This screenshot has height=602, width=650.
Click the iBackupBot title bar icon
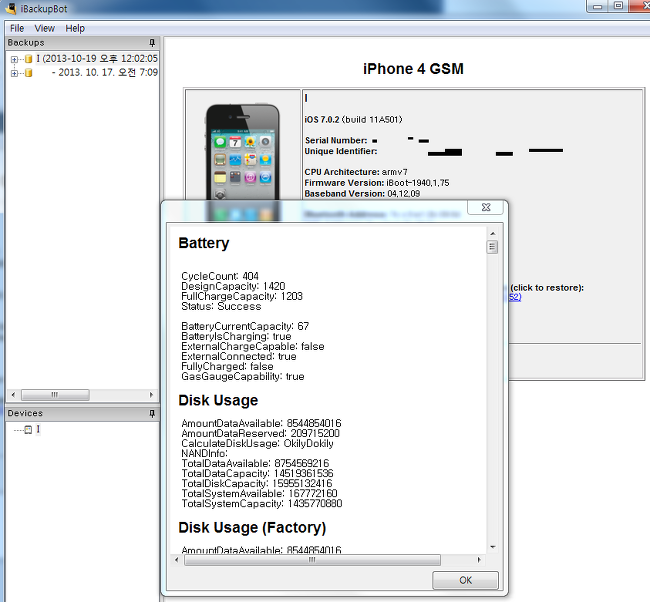click(11, 8)
